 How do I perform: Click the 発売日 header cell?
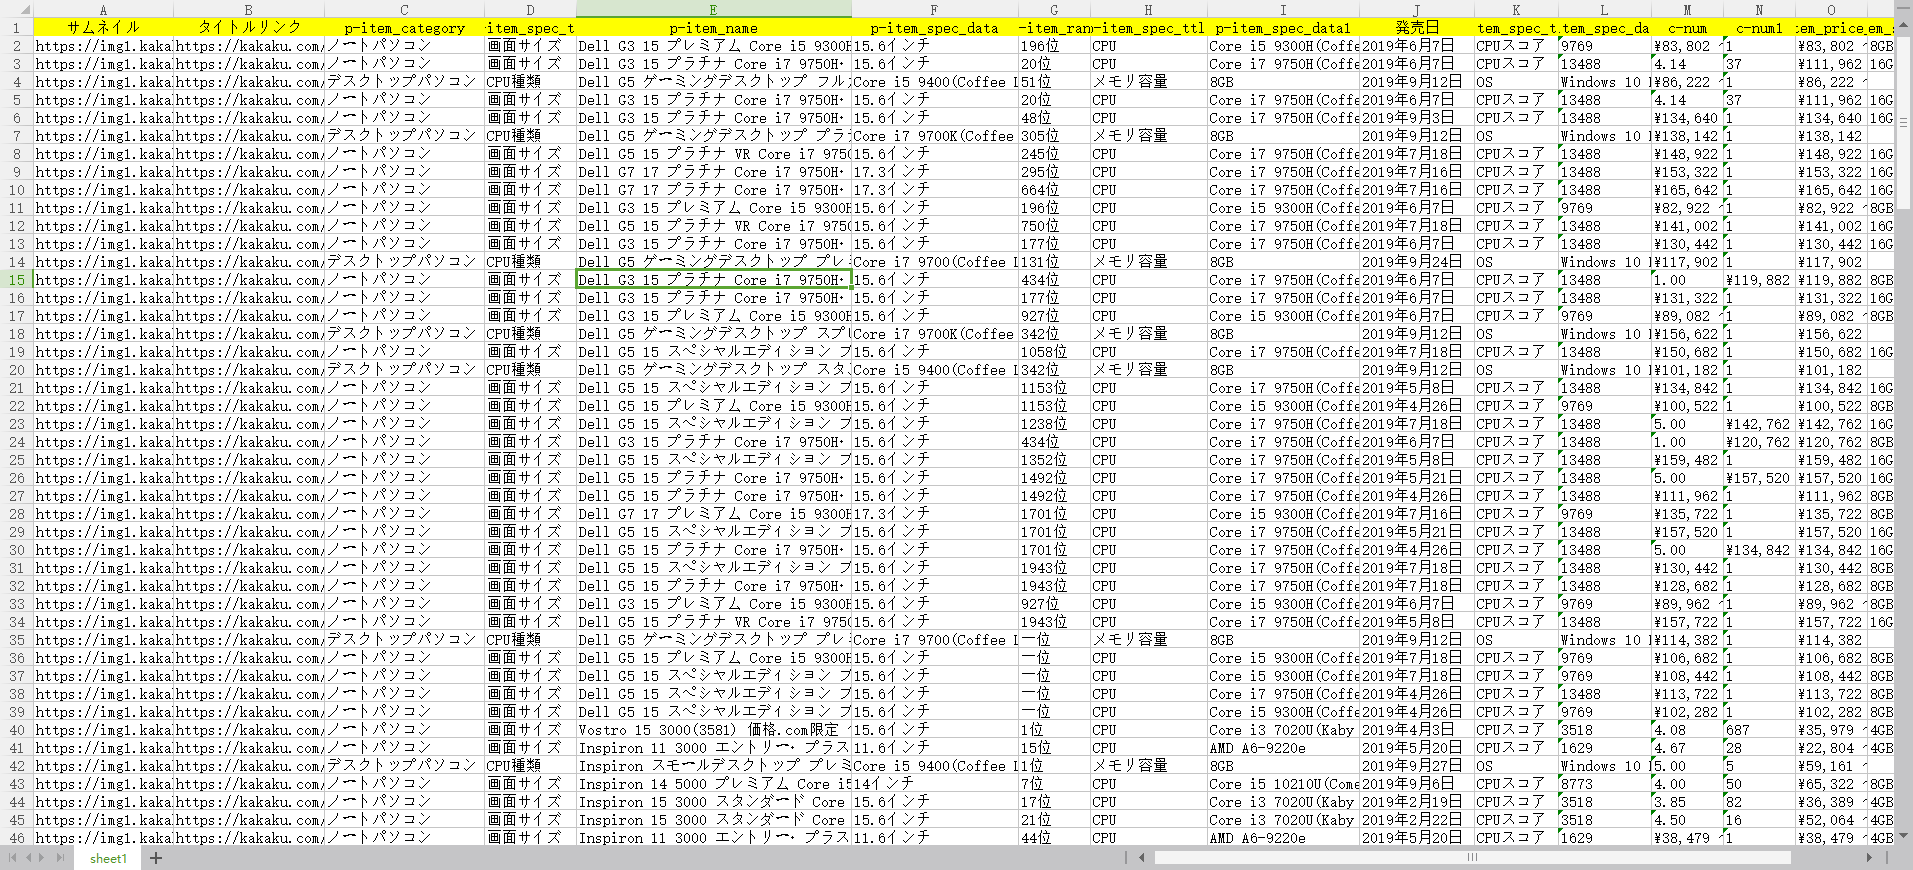tap(1416, 28)
